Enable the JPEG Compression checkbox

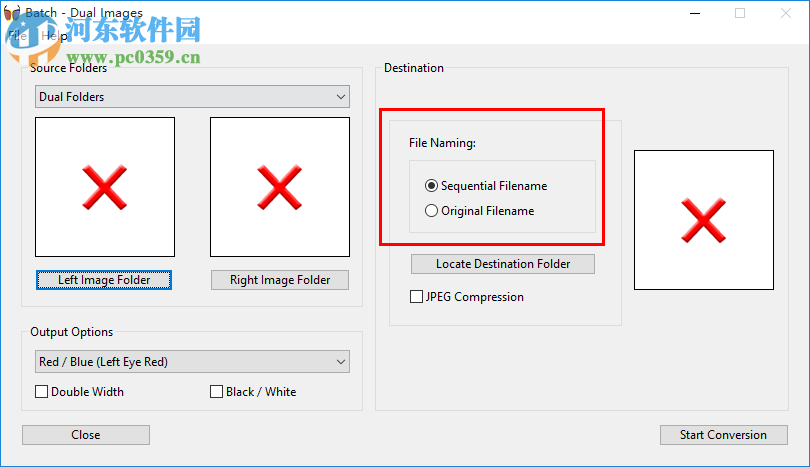[x=417, y=297]
